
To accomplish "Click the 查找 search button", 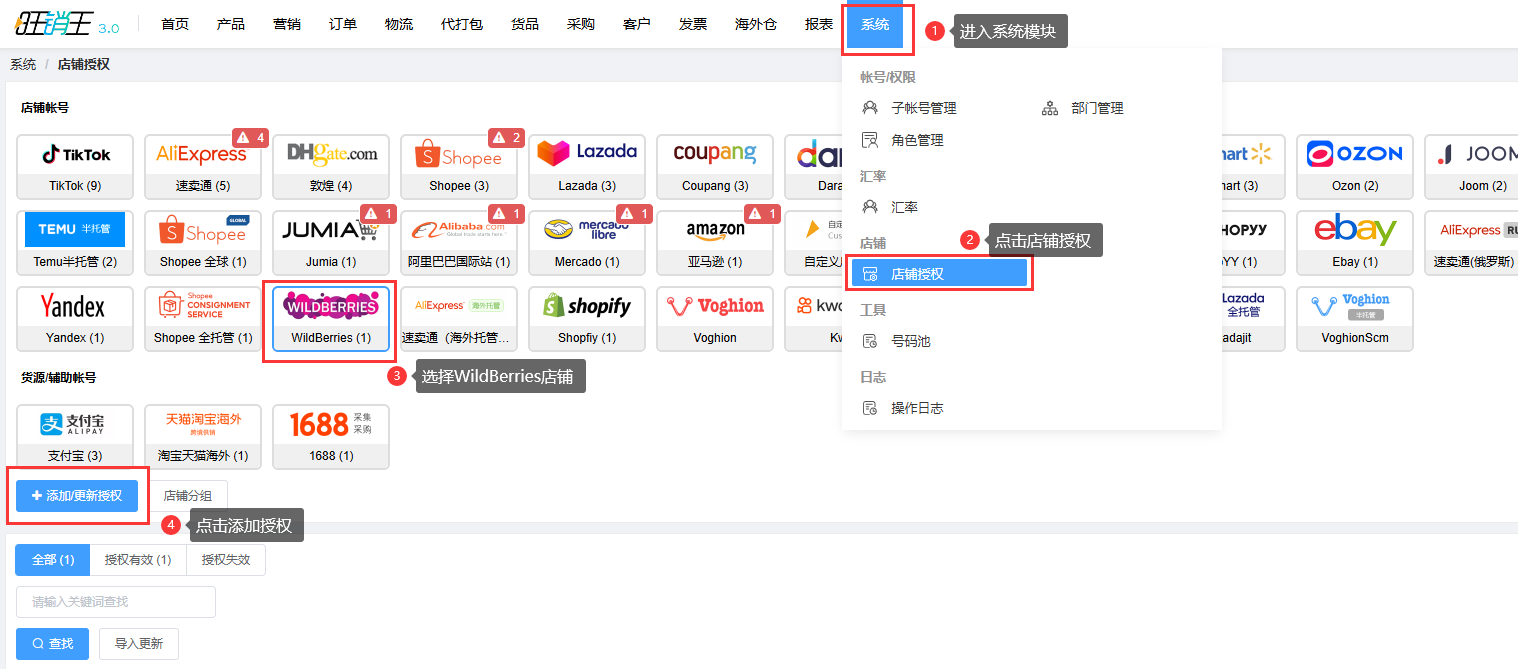I will [52, 644].
